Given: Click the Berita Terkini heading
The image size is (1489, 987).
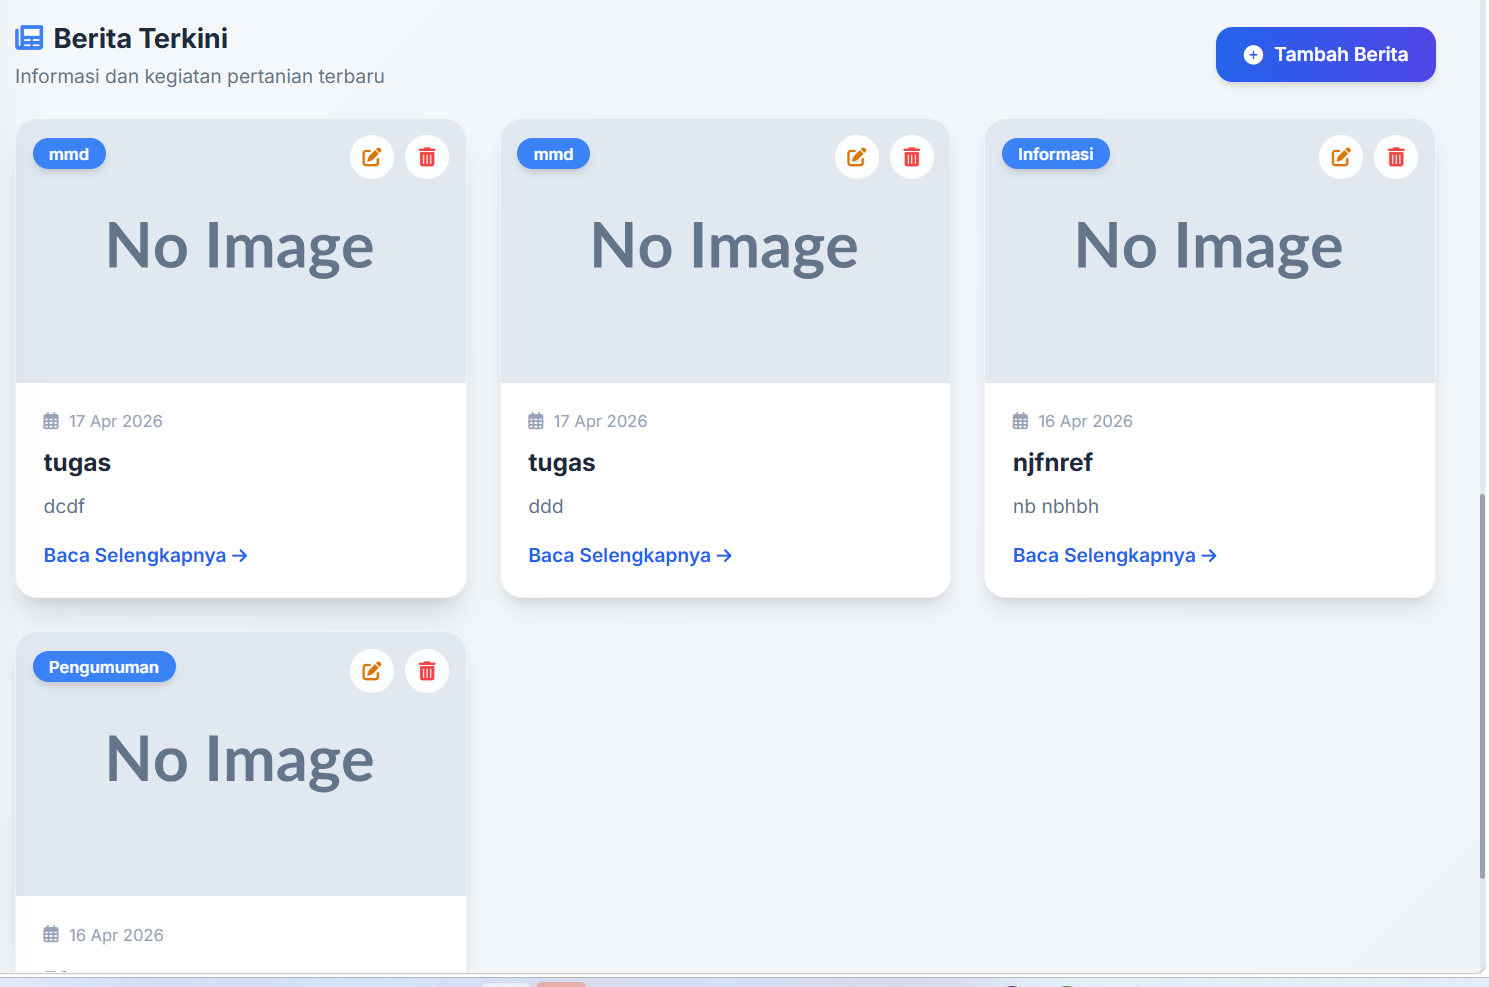Looking at the screenshot, I should (x=141, y=38).
